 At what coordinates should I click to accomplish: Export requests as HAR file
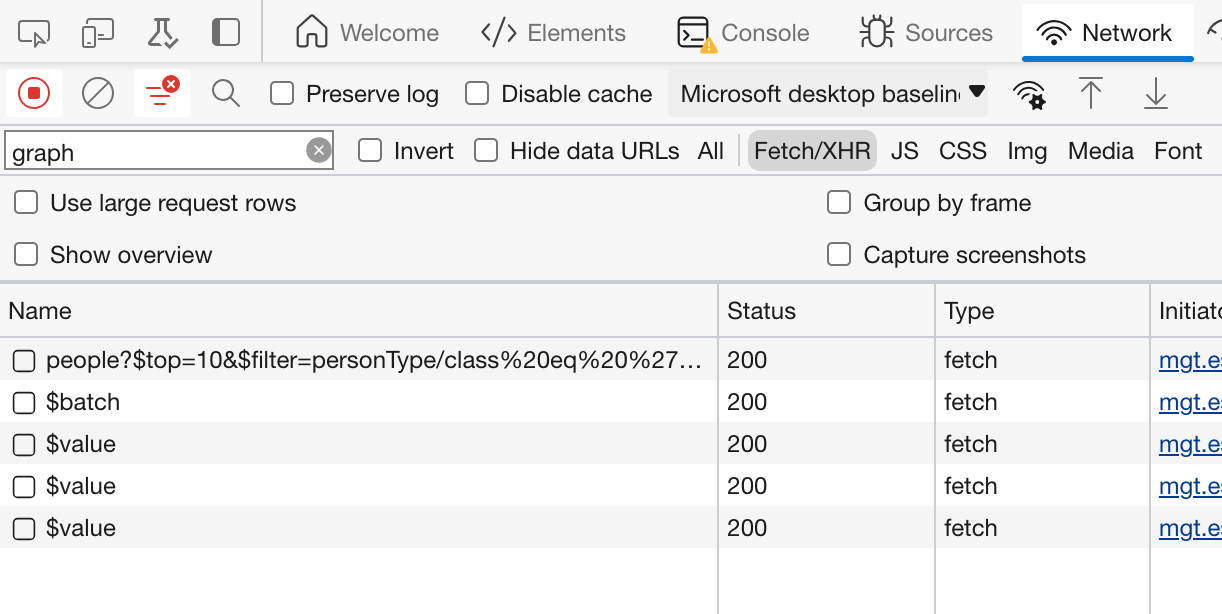[1155, 93]
